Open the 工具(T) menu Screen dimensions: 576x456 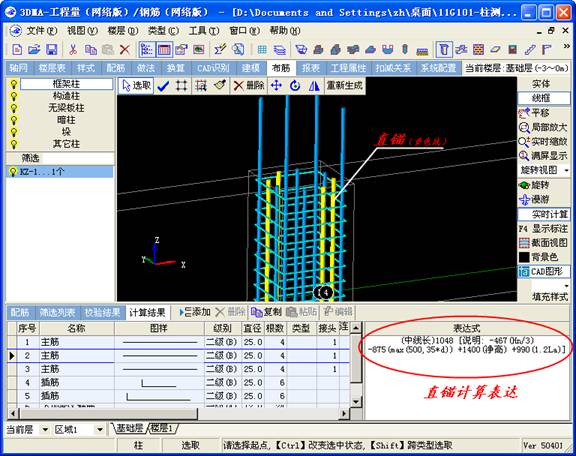204,31
